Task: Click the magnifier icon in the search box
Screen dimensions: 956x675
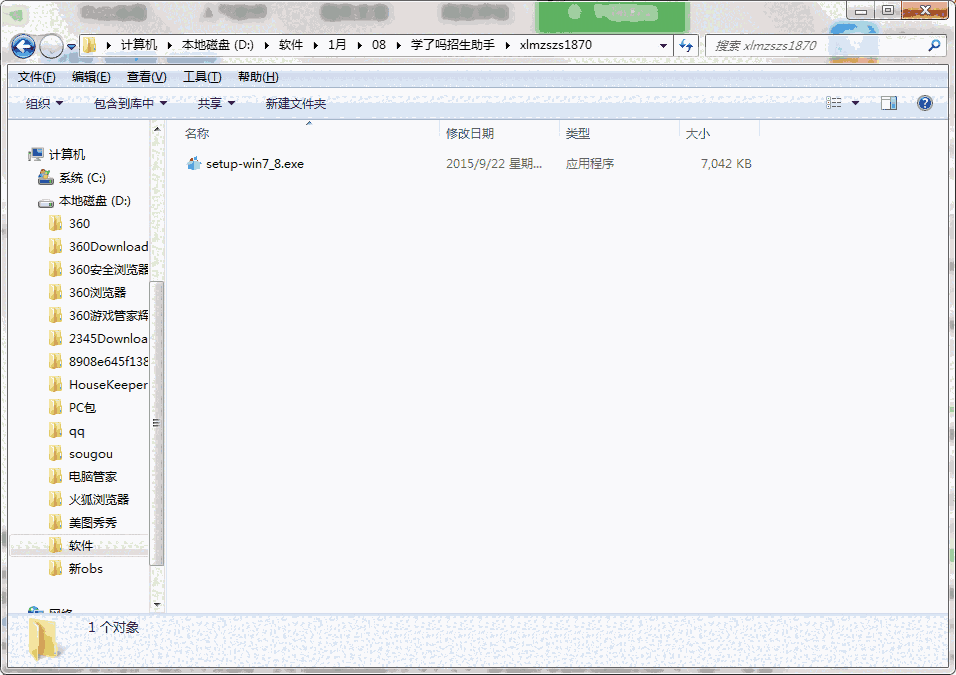Action: pyautogui.click(x=932, y=45)
